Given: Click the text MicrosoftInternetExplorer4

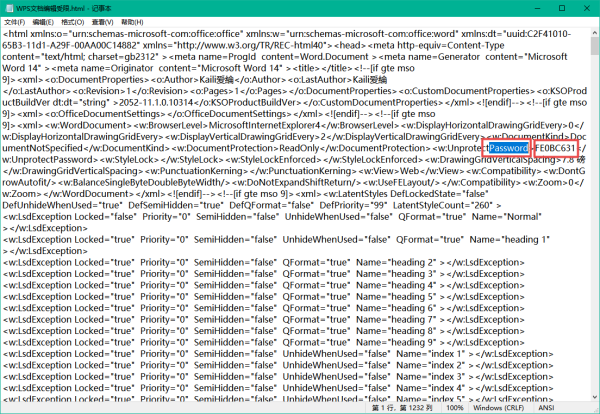Looking at the screenshot, I should pyautogui.click(x=264, y=126).
